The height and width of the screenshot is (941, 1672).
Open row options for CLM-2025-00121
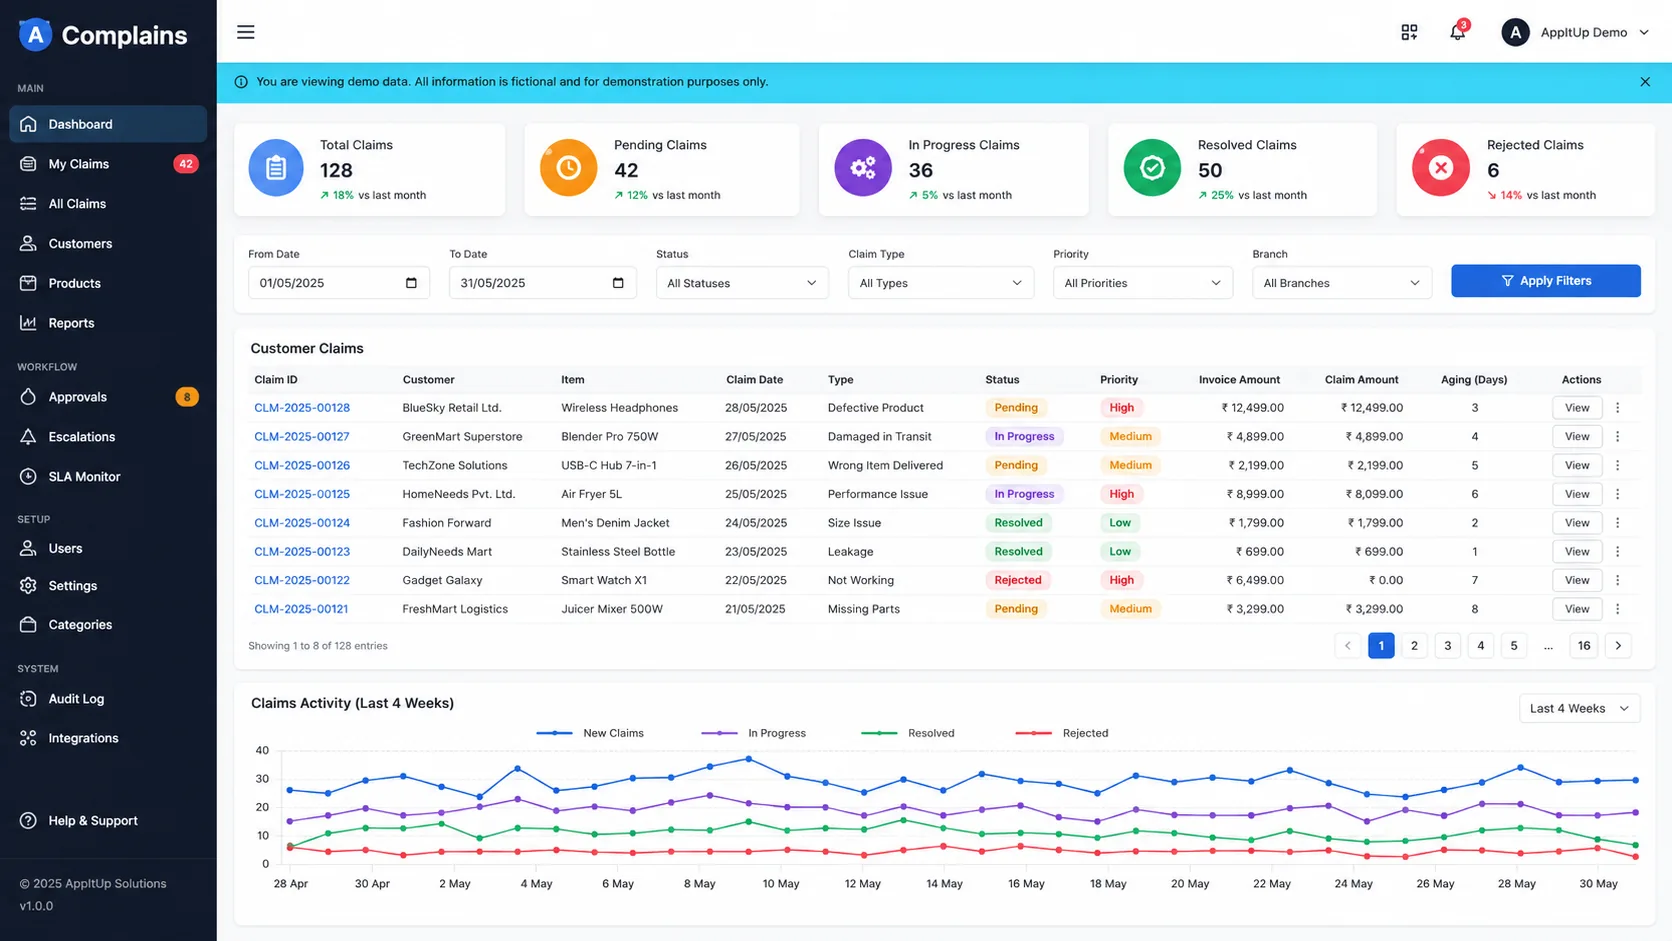pyautogui.click(x=1617, y=609)
